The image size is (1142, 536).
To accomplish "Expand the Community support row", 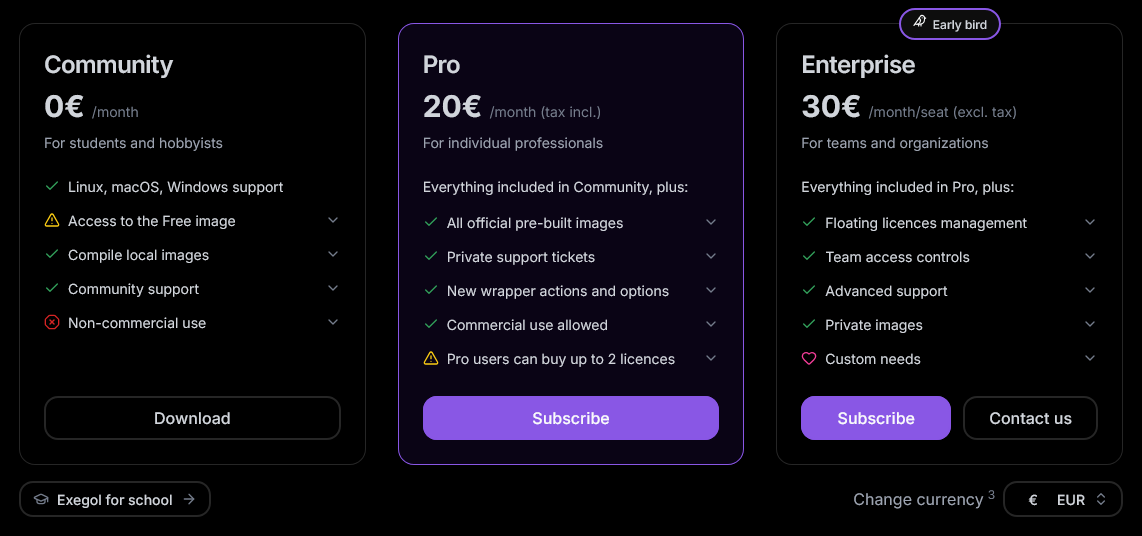I will pos(333,289).
